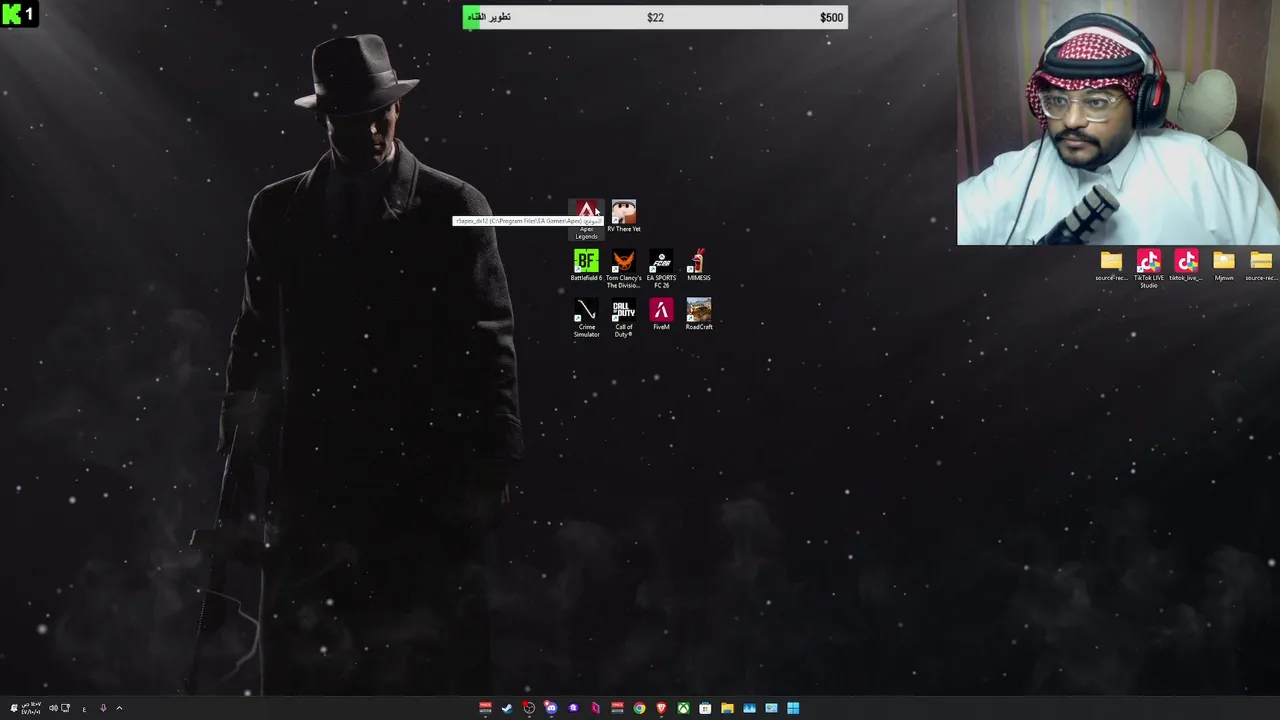The image size is (1280, 720).
Task: Launch the RV There Yet game shortcut
Action: pyautogui.click(x=624, y=216)
